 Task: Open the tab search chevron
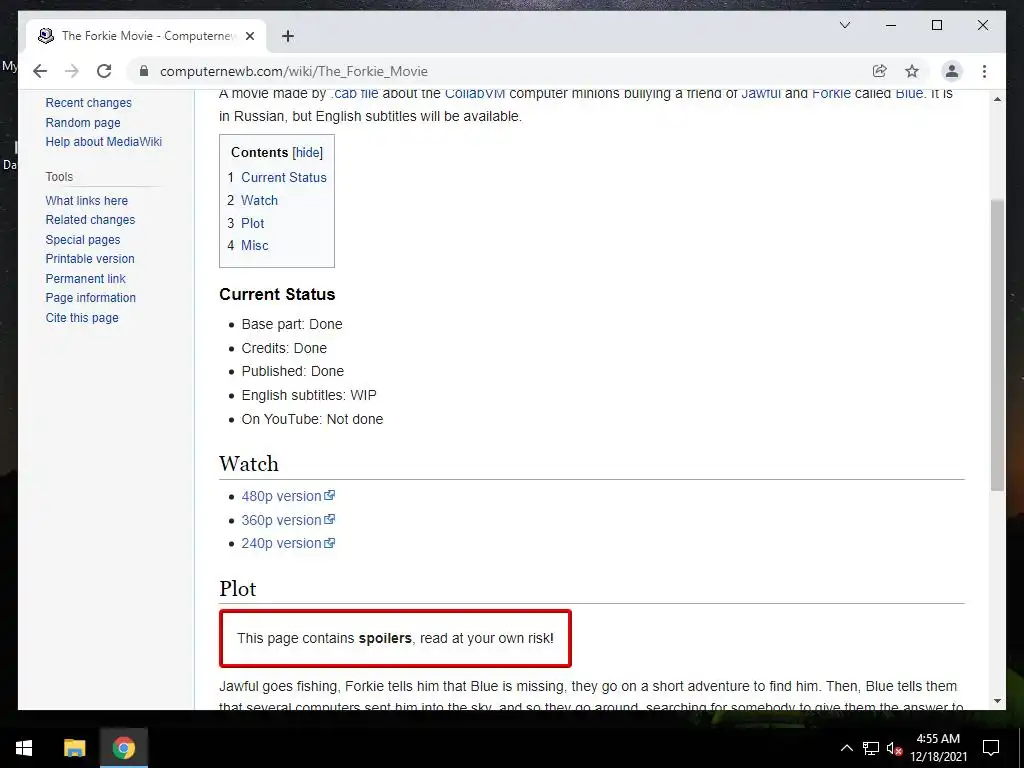pos(844,25)
